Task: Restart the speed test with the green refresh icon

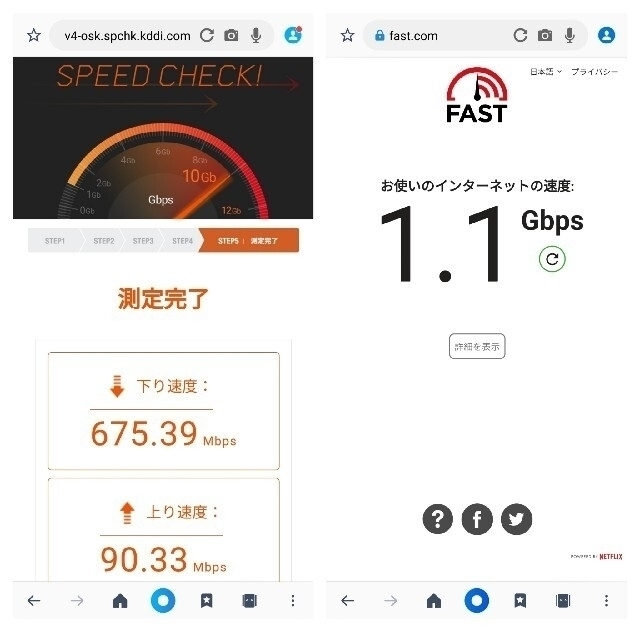Action: [x=552, y=259]
